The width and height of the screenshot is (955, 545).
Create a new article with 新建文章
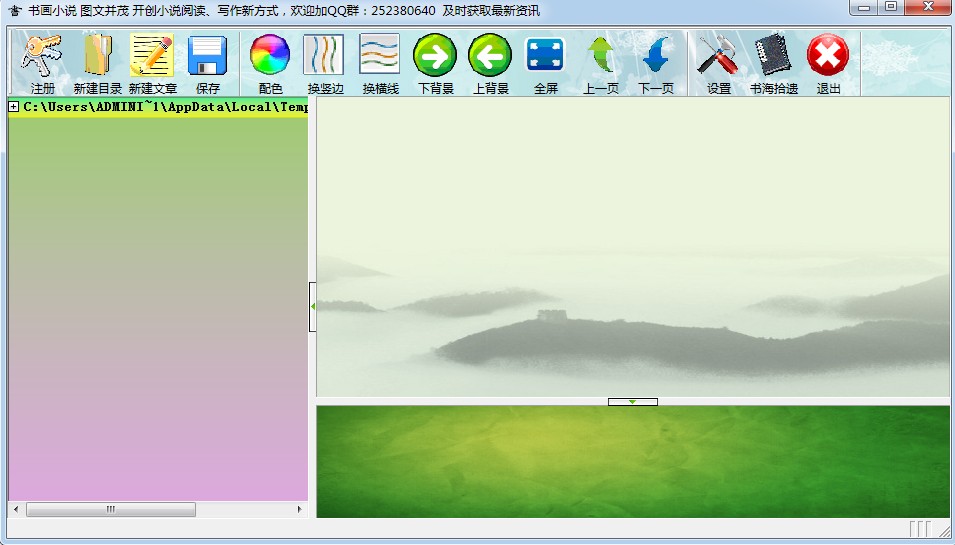pyautogui.click(x=152, y=63)
